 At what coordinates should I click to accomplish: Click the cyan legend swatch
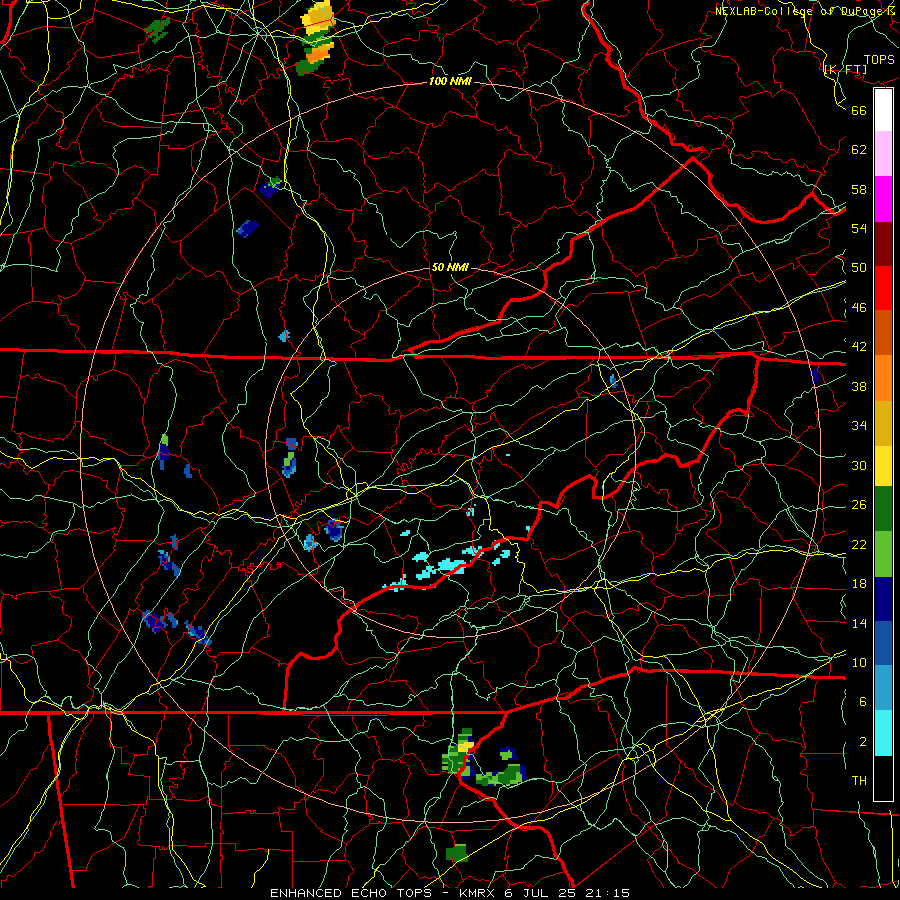pos(883,733)
